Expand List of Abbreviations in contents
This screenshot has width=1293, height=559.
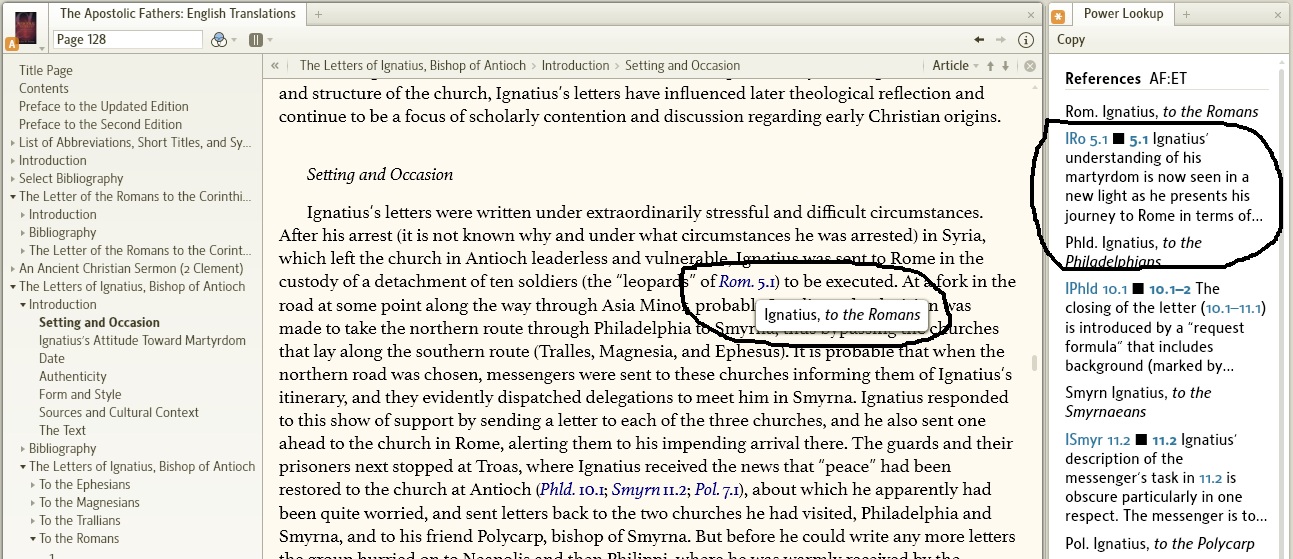click(13, 143)
